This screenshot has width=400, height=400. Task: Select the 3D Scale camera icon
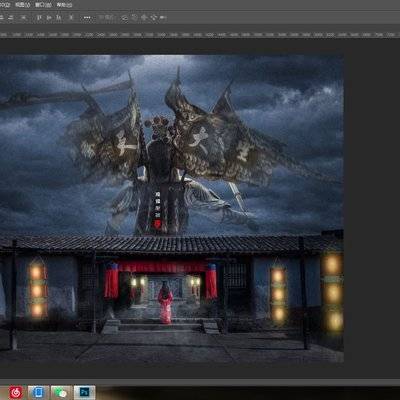[163, 18]
